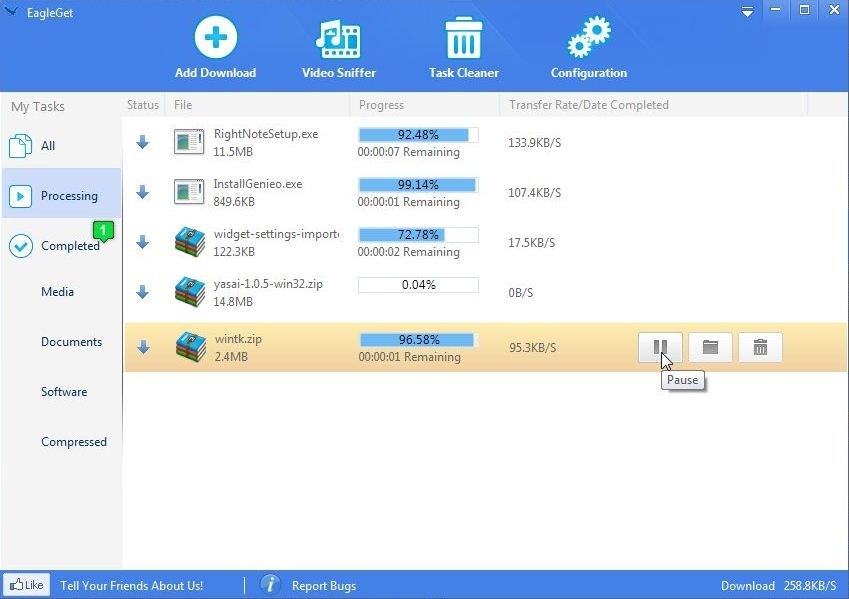Viewport: 849px width, 599px height.
Task: Click RightNoteSetup.exe file type icon
Action: [x=189, y=142]
